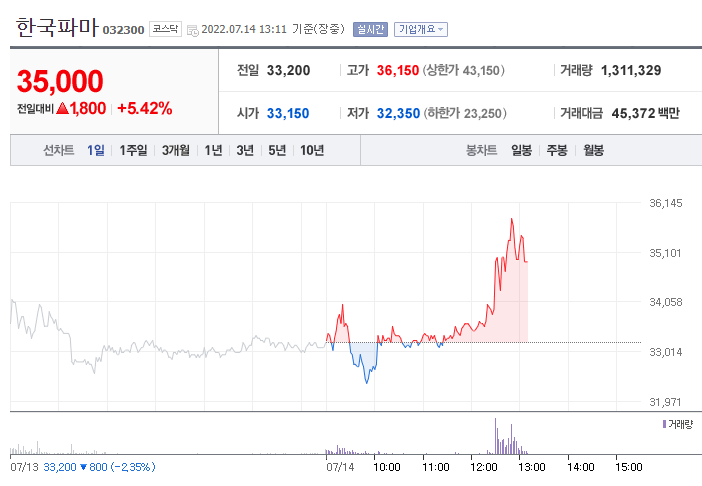The image size is (702, 486).
Task: Switch to the 3개월 chart period
Action: pos(176,150)
